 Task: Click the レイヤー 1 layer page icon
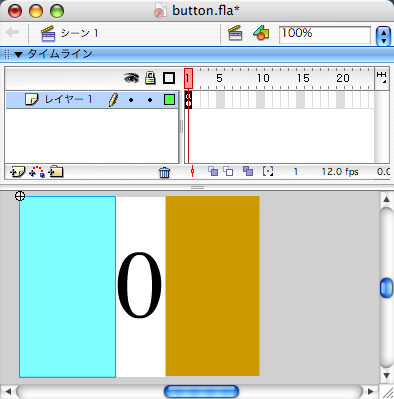(x=32, y=99)
